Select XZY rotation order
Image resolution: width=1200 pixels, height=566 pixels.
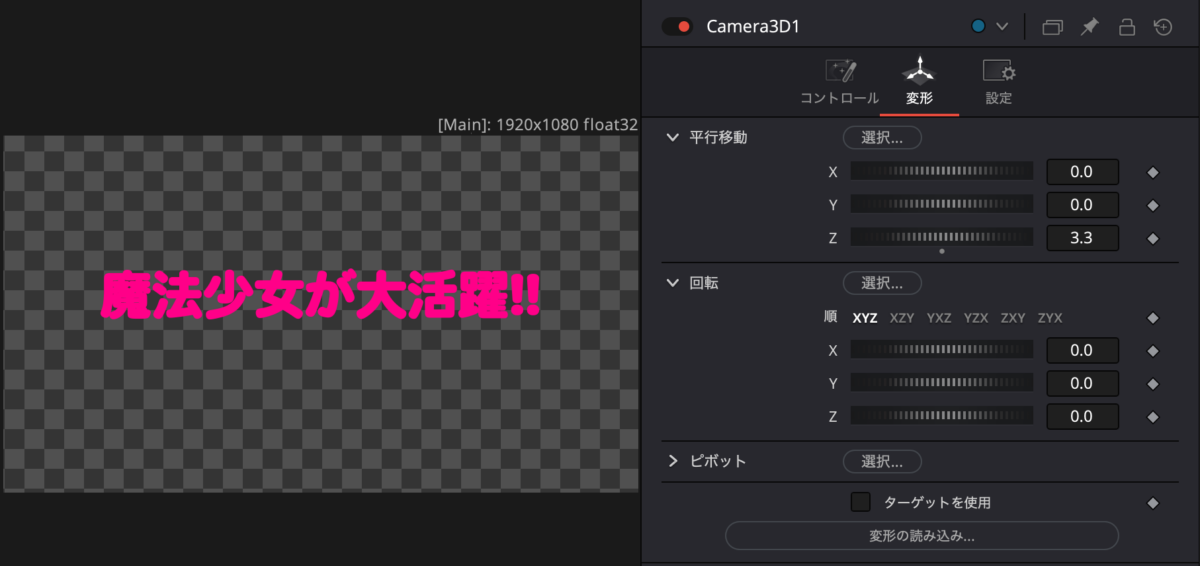pos(902,318)
